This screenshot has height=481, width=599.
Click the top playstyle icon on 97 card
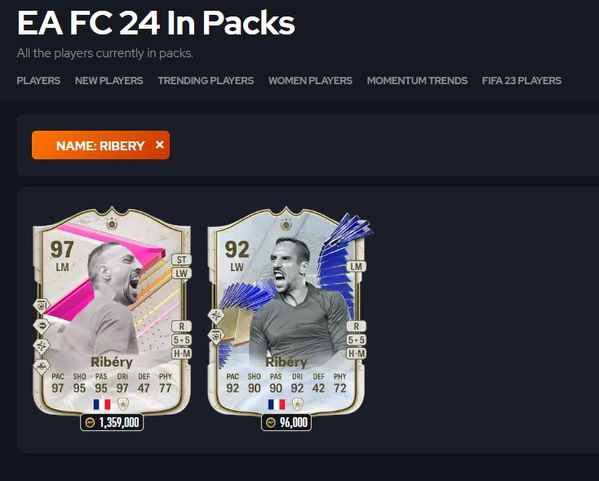tap(42, 306)
